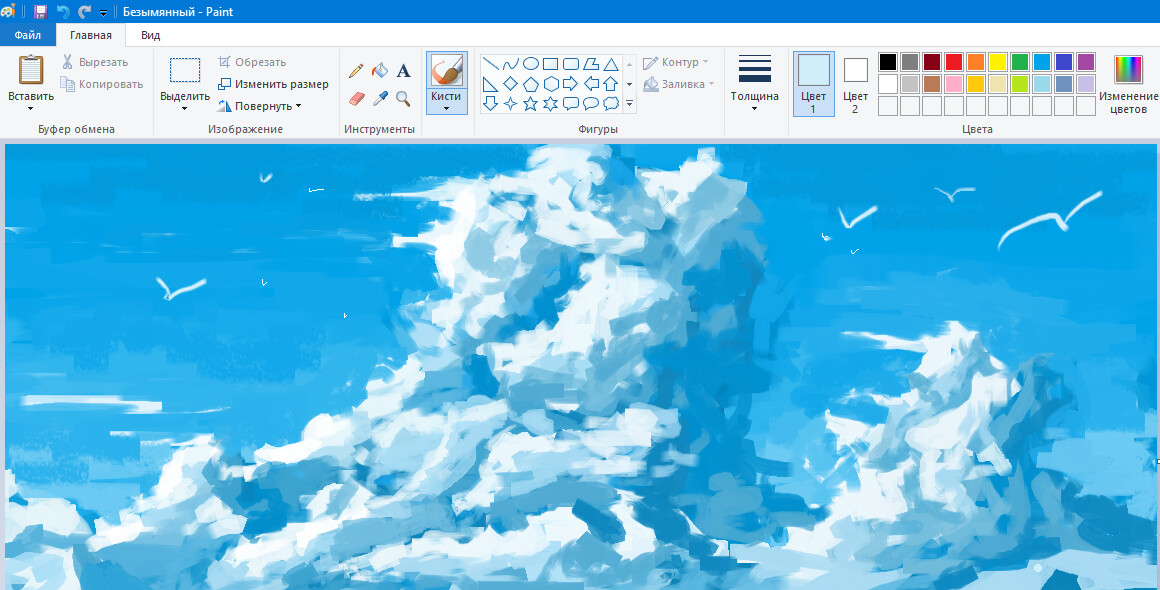This screenshot has height=590, width=1160.
Task: Open the Толщина dropdown
Action: (x=755, y=85)
